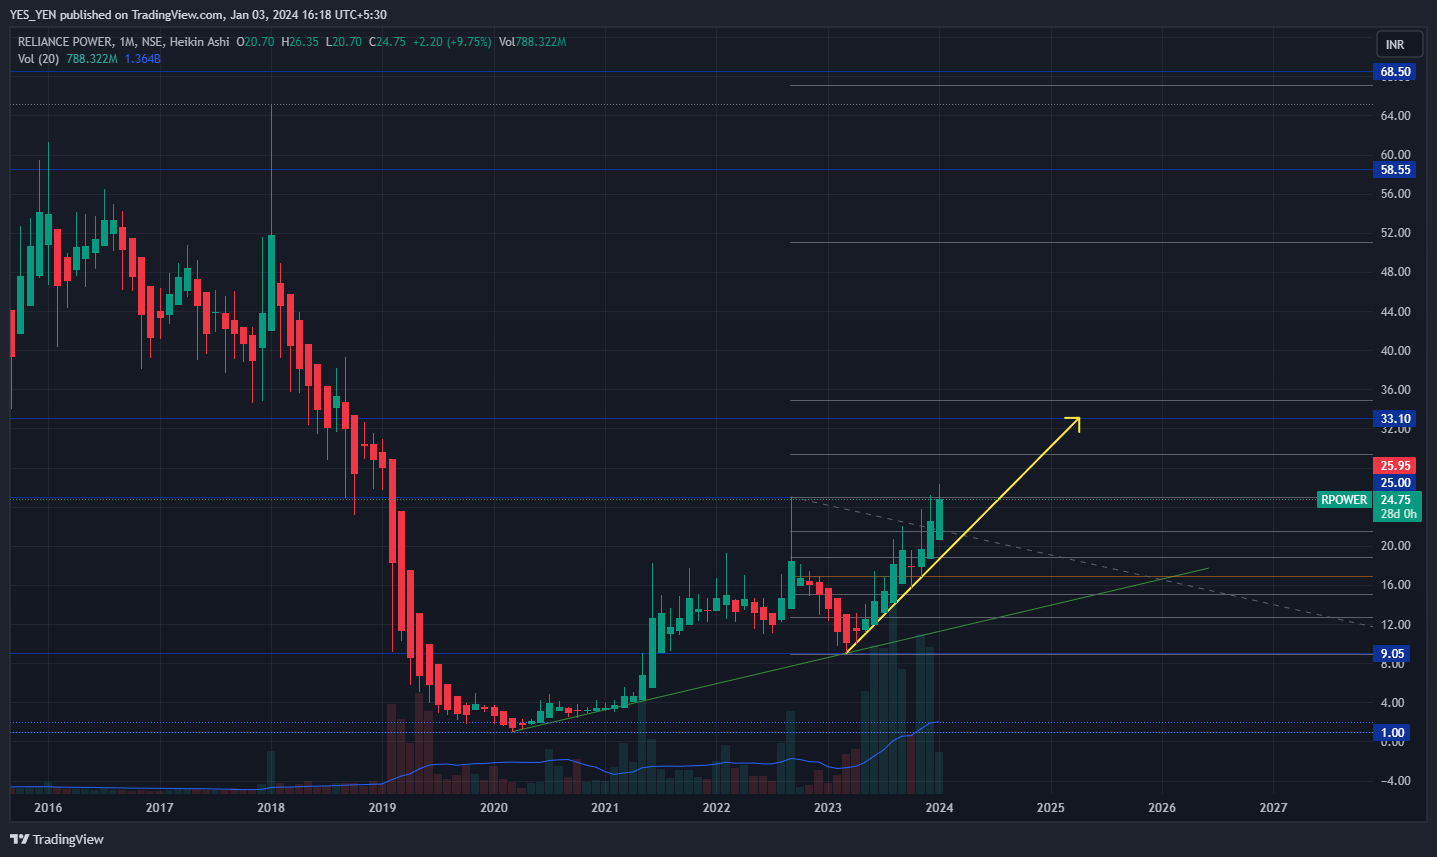The width and height of the screenshot is (1437, 857).
Task: Click the 2018 label on the time axis
Action: pos(271,808)
